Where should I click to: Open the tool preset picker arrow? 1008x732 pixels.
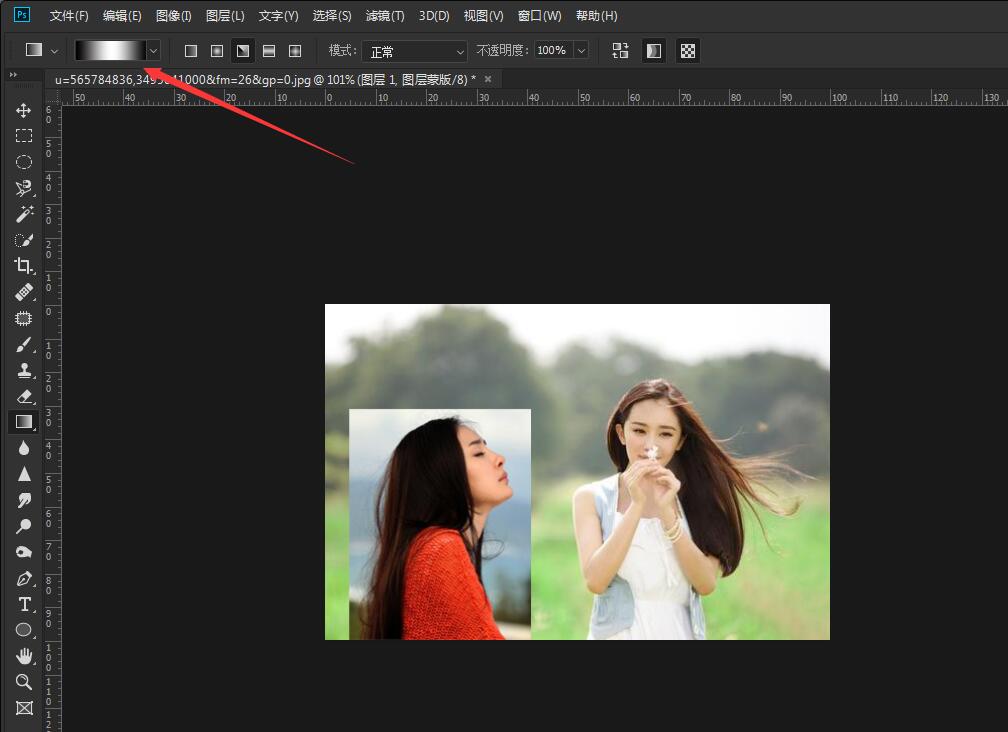(55, 51)
